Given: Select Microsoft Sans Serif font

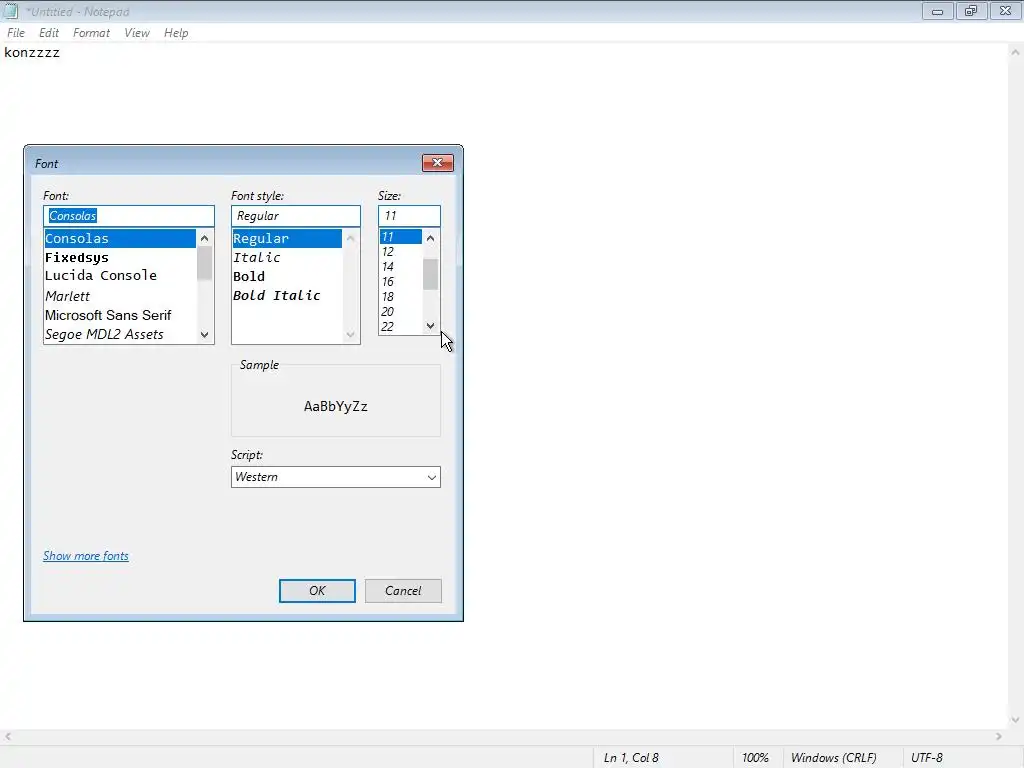Looking at the screenshot, I should point(120,315).
